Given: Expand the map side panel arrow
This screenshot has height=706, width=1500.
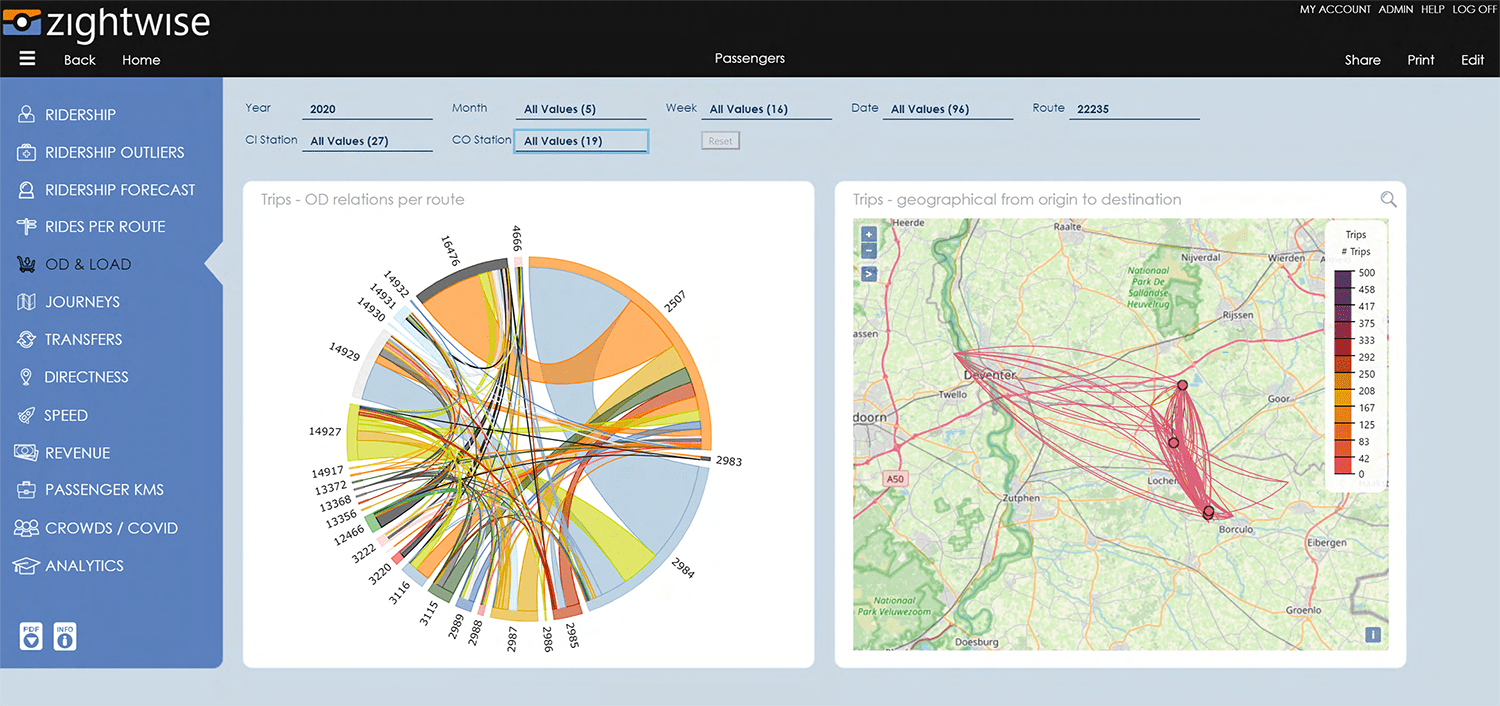Looking at the screenshot, I should point(868,273).
